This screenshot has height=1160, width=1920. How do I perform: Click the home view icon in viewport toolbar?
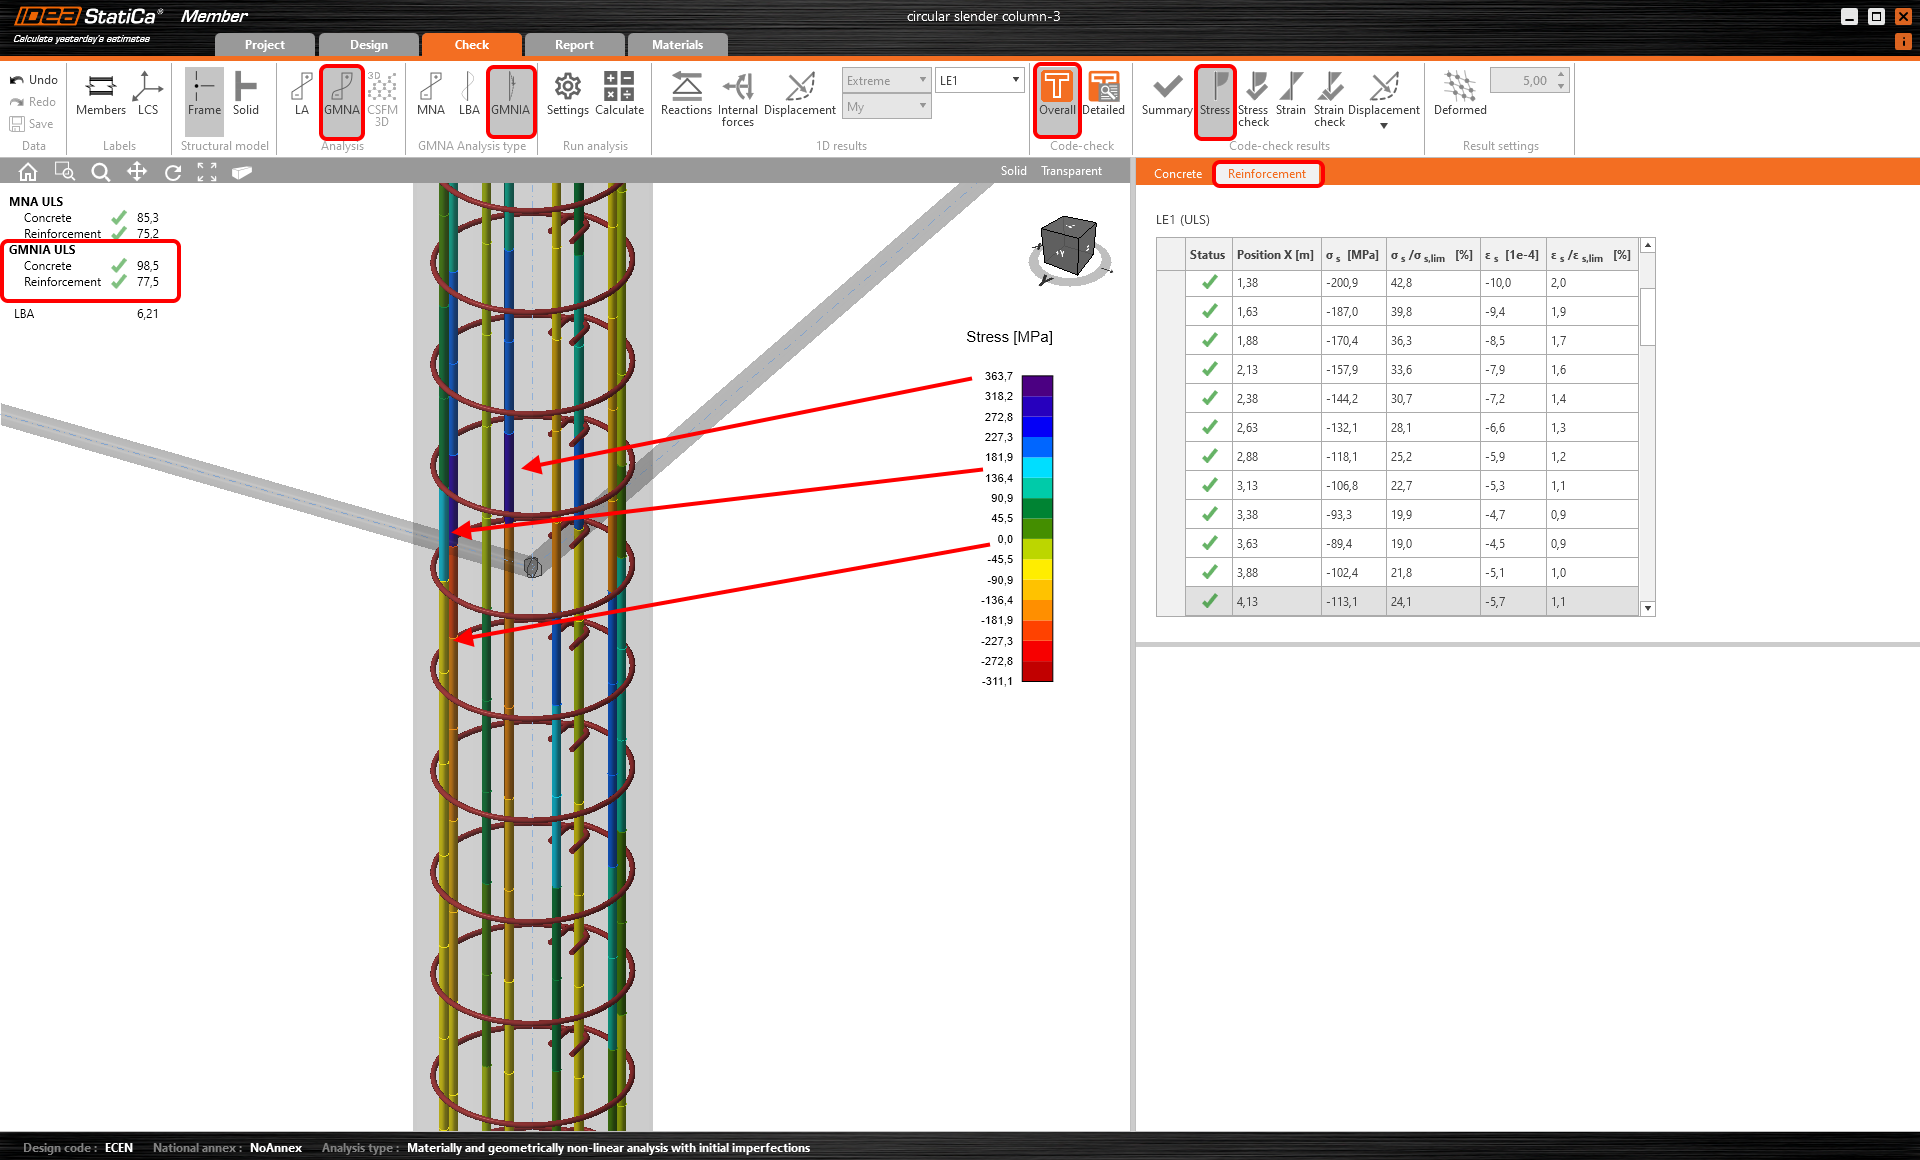[x=28, y=172]
